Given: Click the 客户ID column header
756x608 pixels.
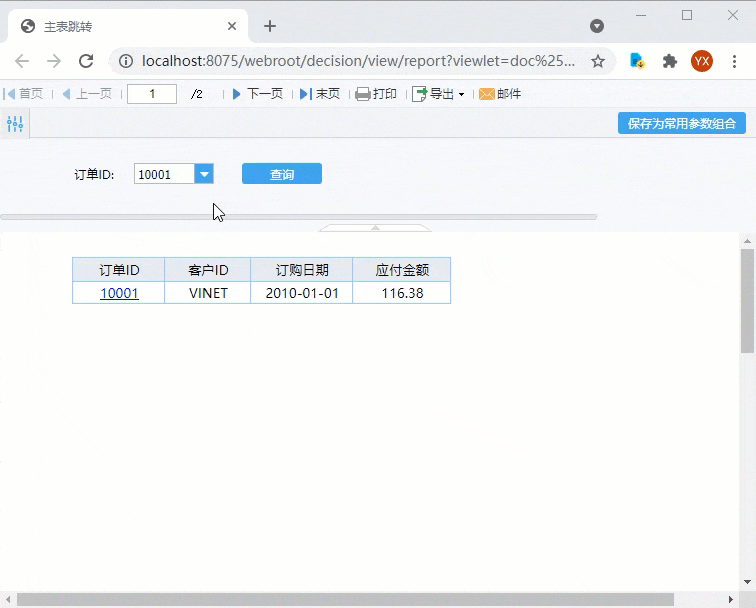Looking at the screenshot, I should pyautogui.click(x=208, y=270).
